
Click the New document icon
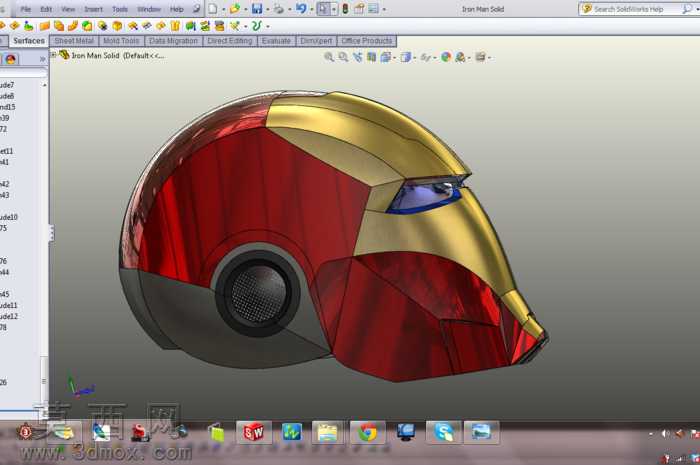tap(213, 8)
